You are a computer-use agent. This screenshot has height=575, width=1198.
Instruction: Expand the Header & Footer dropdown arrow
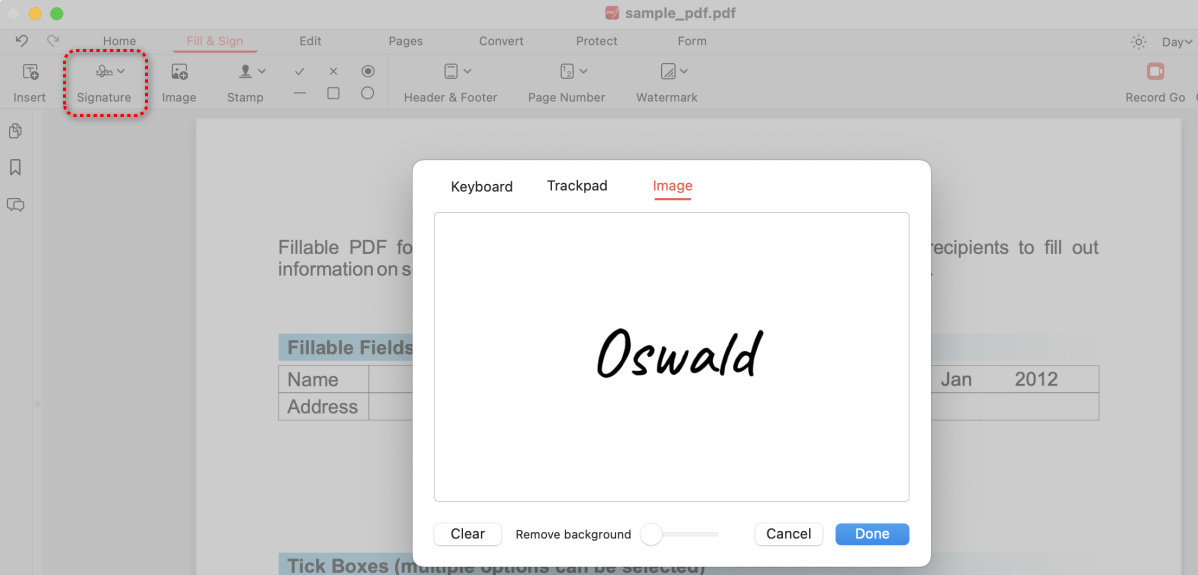pyautogui.click(x=467, y=71)
